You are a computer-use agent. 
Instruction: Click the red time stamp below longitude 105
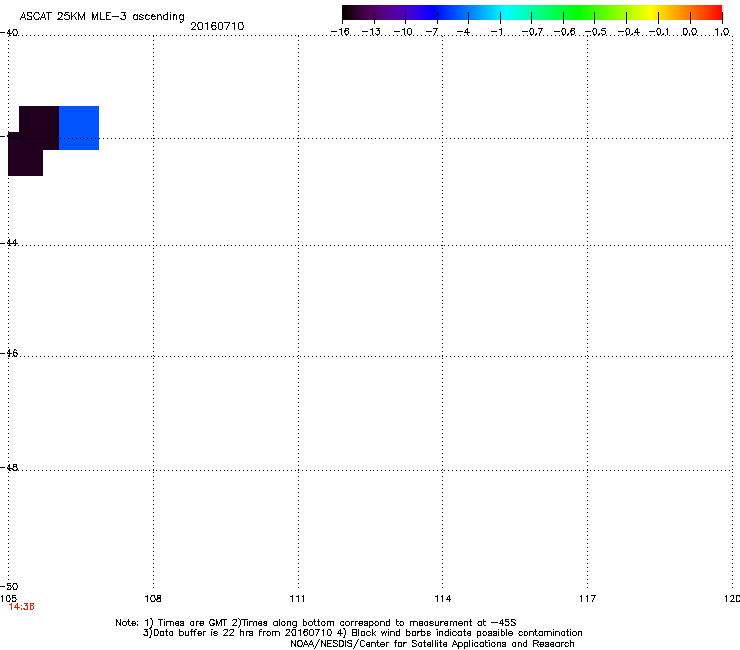(x=21, y=607)
